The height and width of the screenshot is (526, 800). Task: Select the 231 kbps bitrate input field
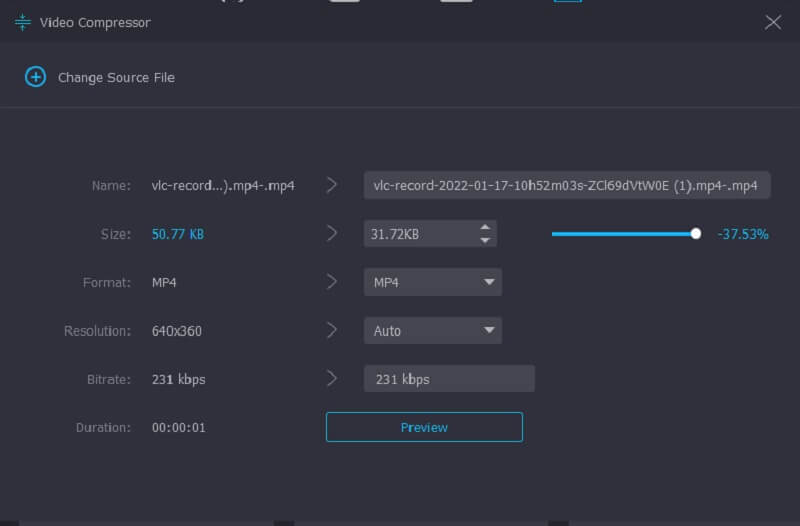point(449,379)
